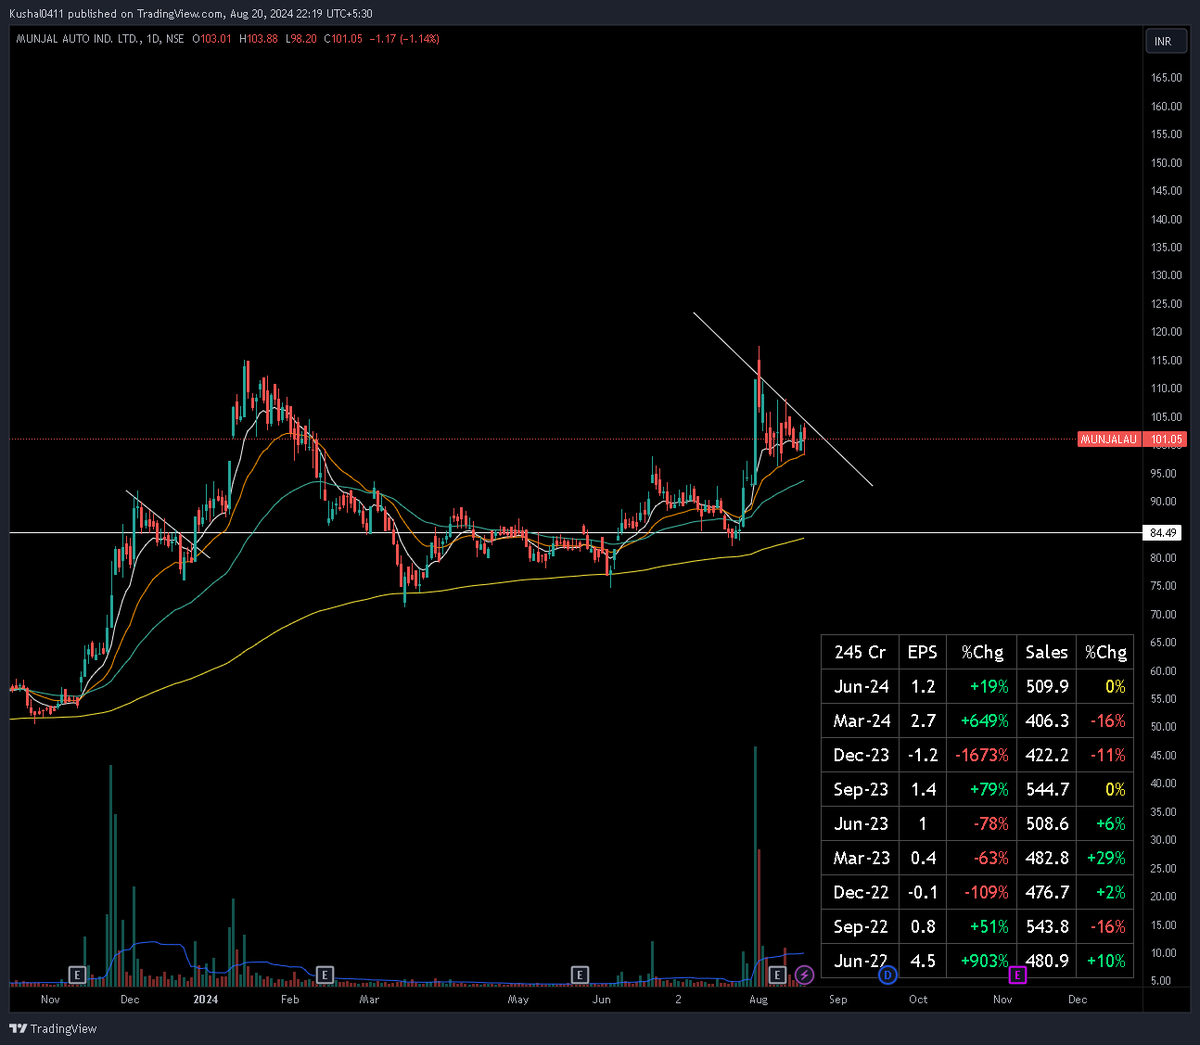Image resolution: width=1200 pixels, height=1045 pixels.
Task: Click the 60.00 price axis label
Action: pyautogui.click(x=1163, y=671)
